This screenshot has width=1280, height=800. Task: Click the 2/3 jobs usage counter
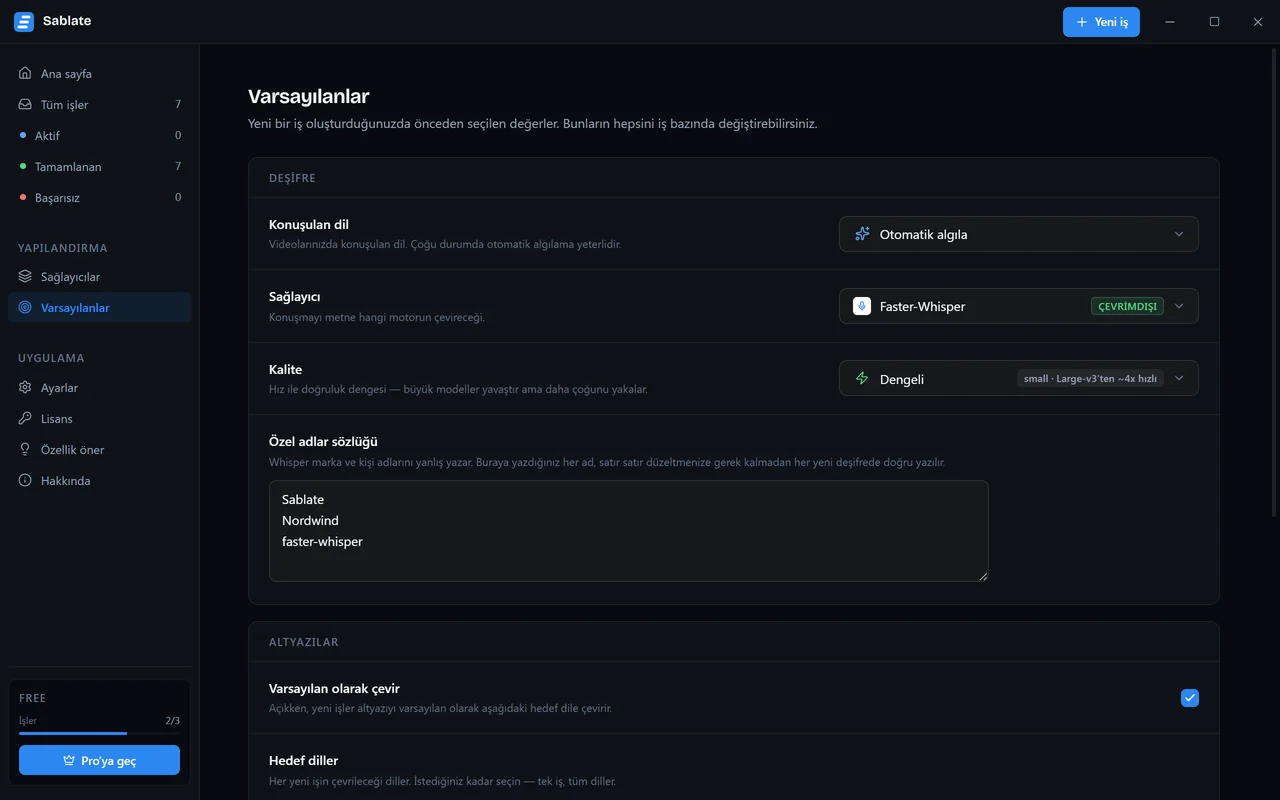coord(173,720)
